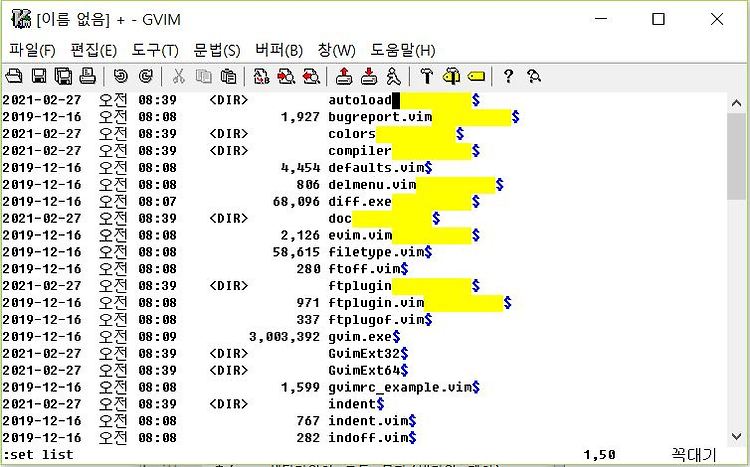
Task: Open the 파일(F) menu
Action: 32,50
